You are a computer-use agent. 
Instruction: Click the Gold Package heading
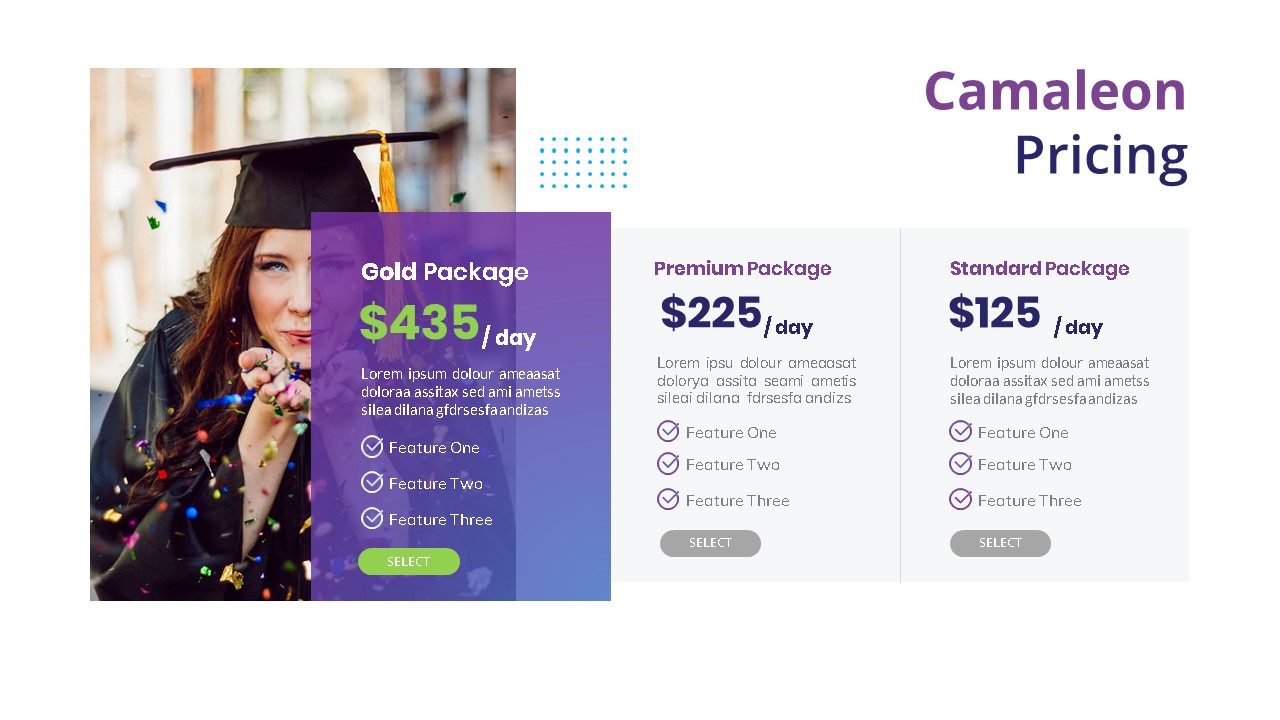coord(444,272)
